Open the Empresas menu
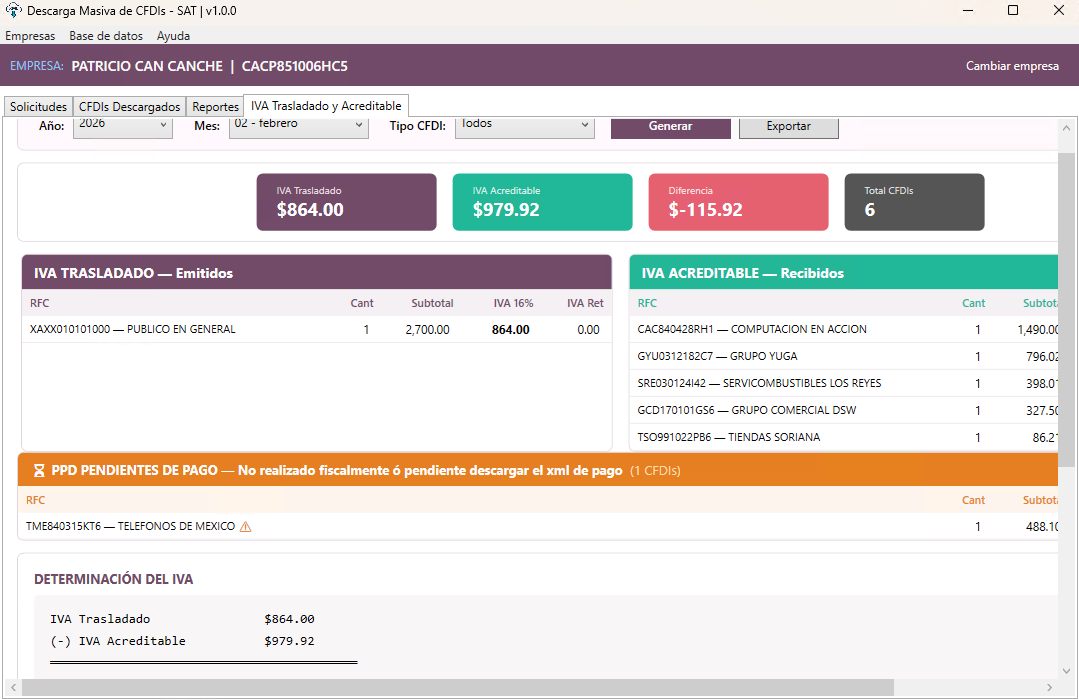1079x700 pixels. click(30, 36)
